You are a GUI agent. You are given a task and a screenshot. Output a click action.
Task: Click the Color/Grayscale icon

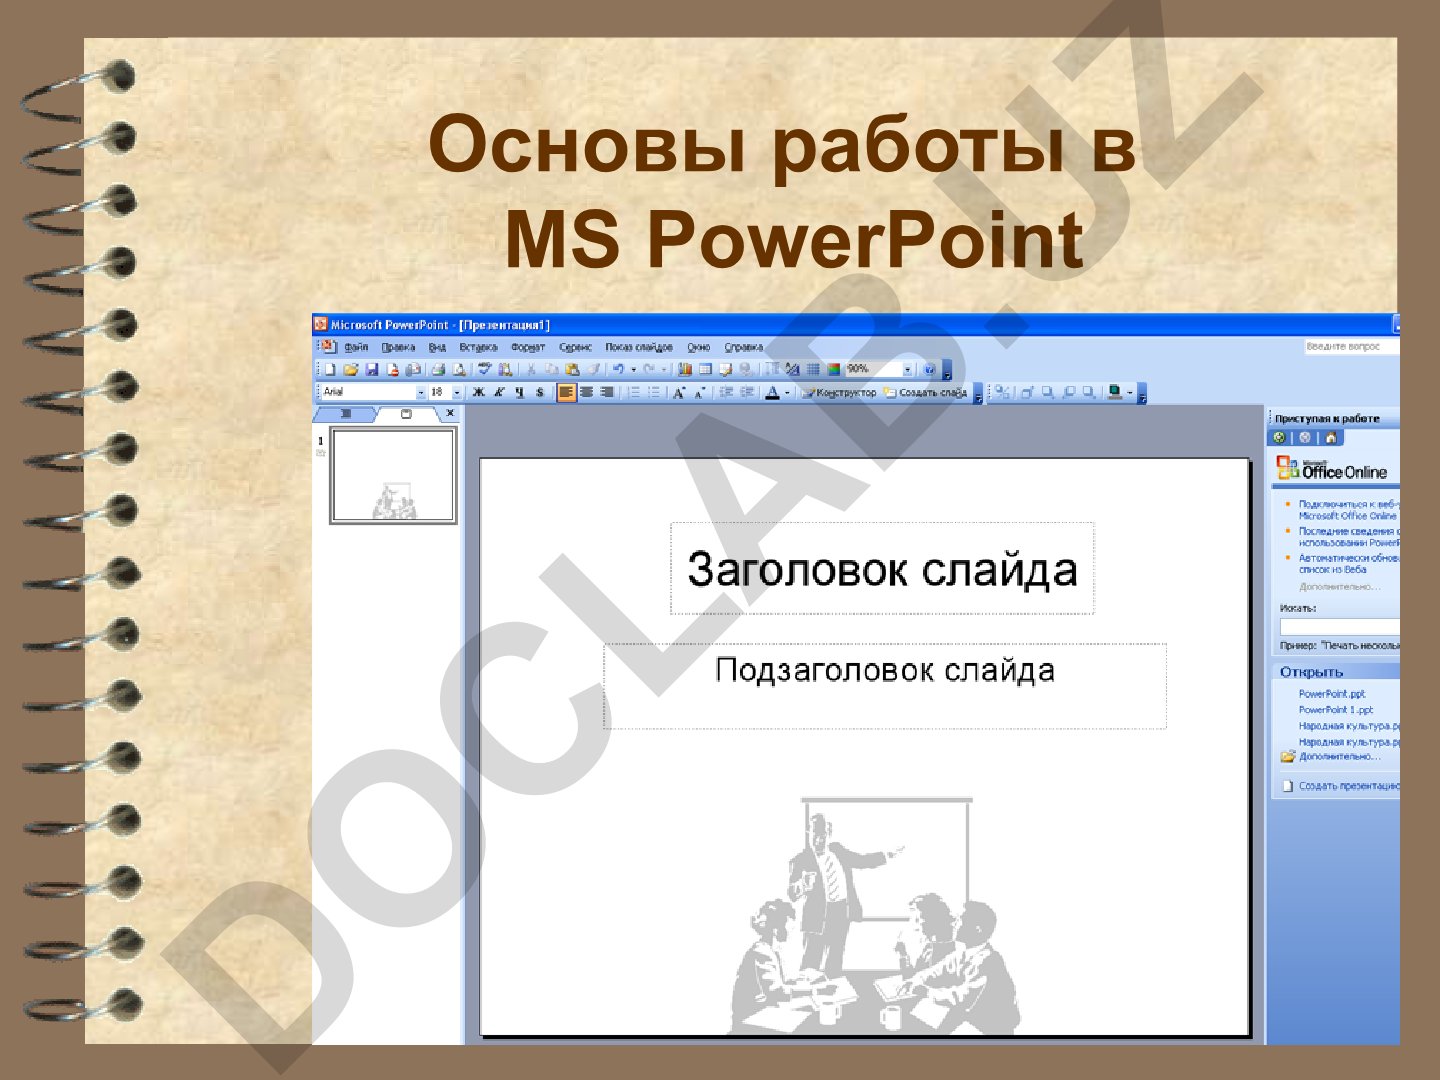point(834,369)
